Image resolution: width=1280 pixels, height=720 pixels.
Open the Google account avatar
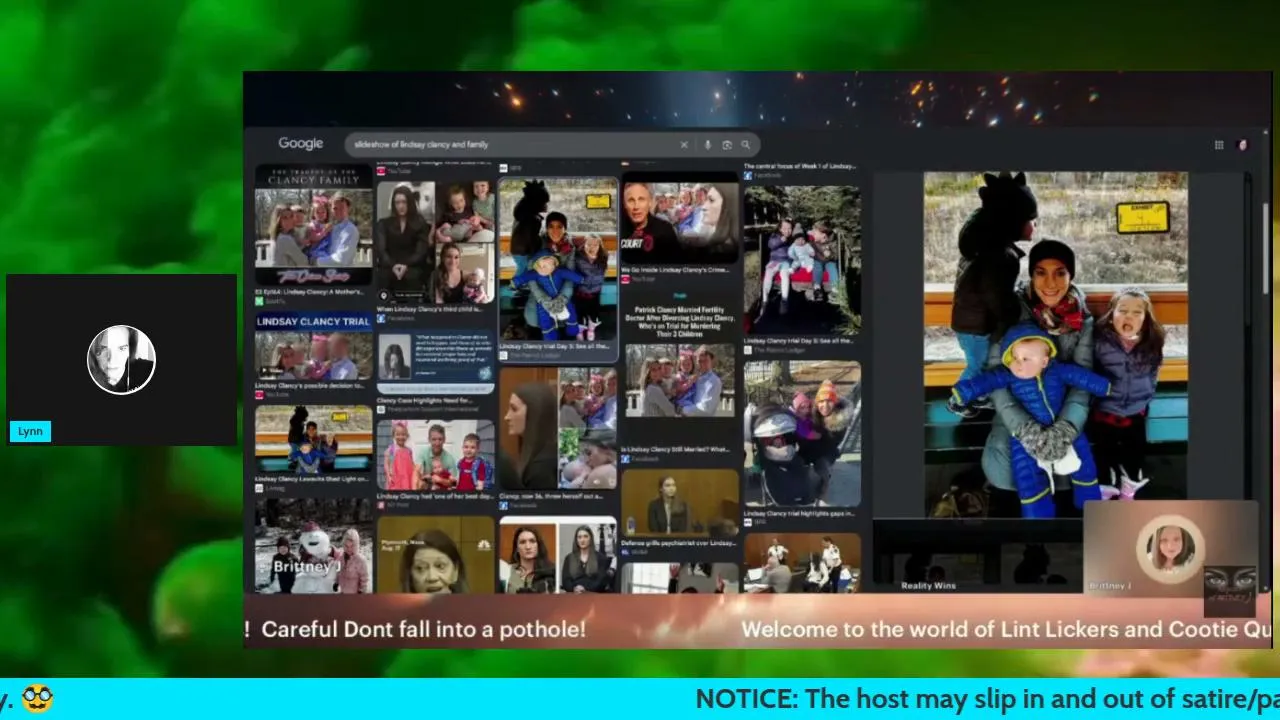point(1243,145)
